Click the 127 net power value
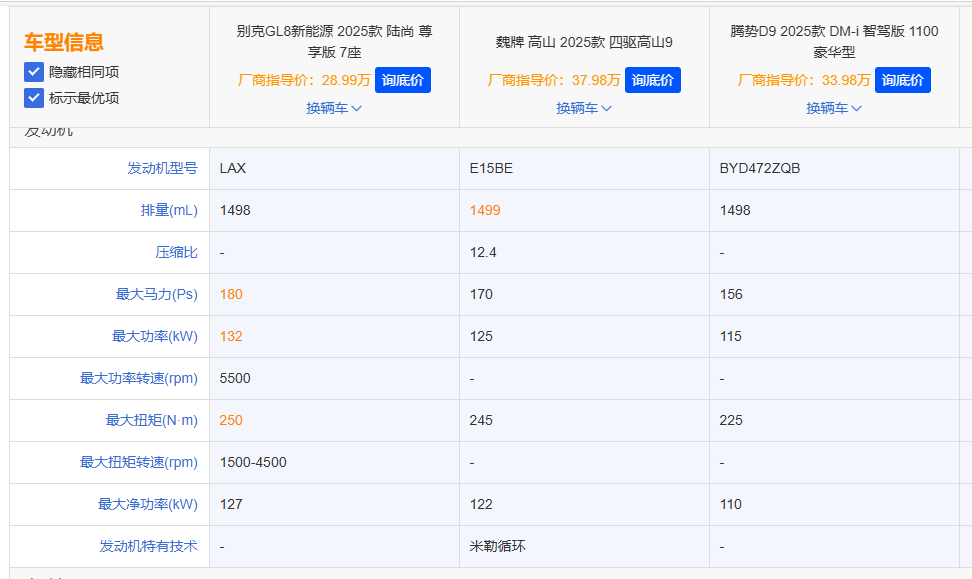Screen dimensions: 972x579 click(231, 505)
